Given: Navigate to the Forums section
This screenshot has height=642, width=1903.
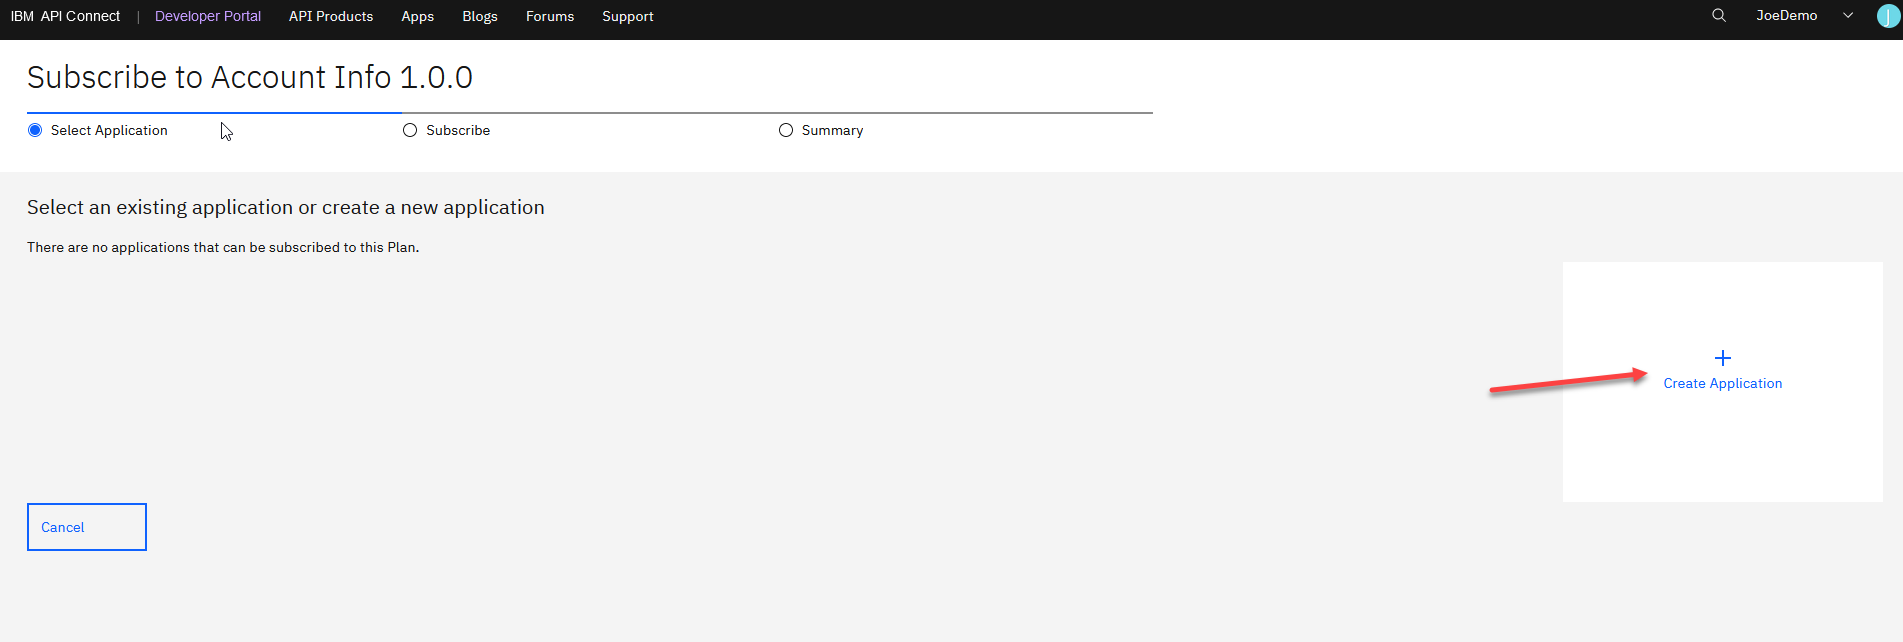Looking at the screenshot, I should pyautogui.click(x=550, y=16).
